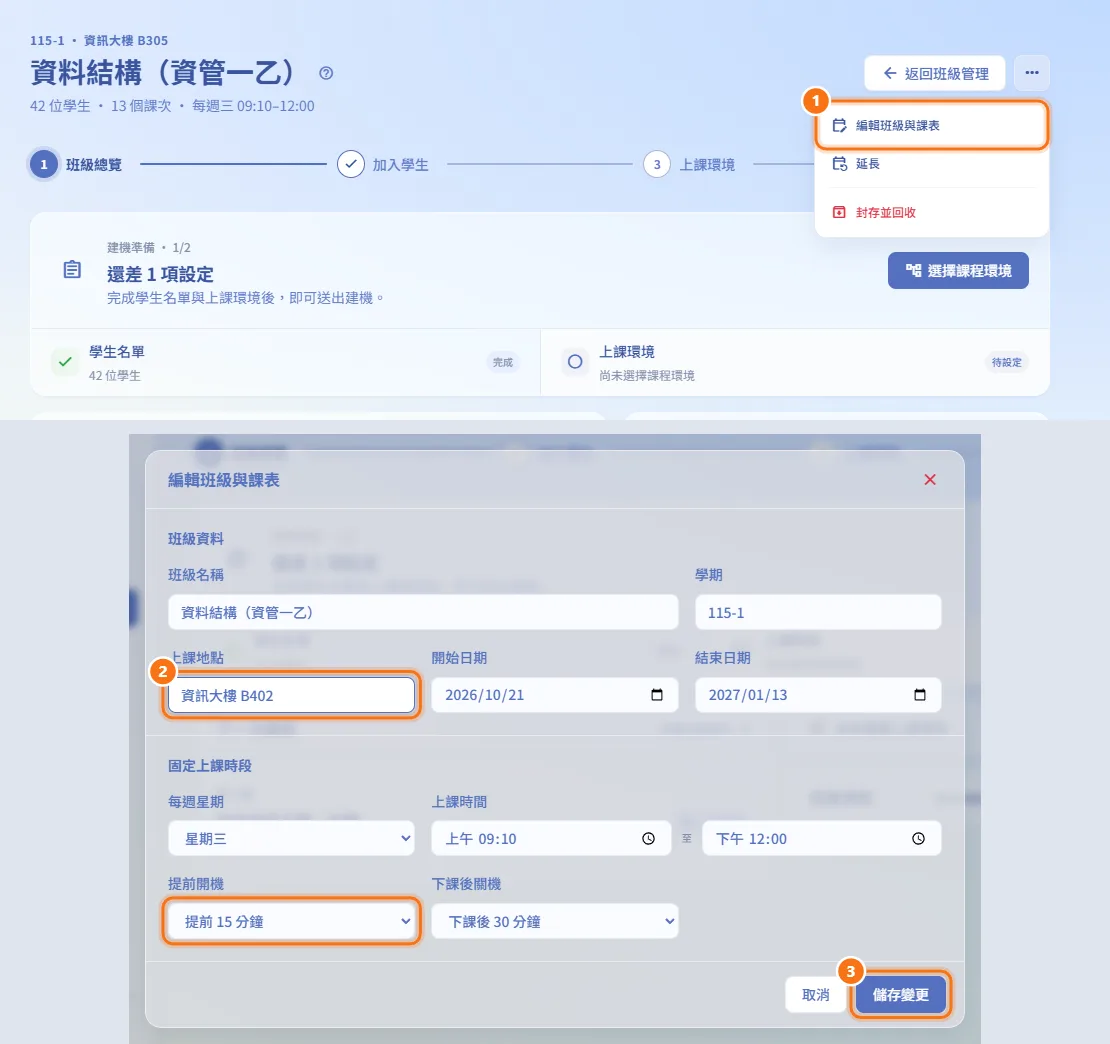Click the 結束日期 field 2027/01/13

818,695
